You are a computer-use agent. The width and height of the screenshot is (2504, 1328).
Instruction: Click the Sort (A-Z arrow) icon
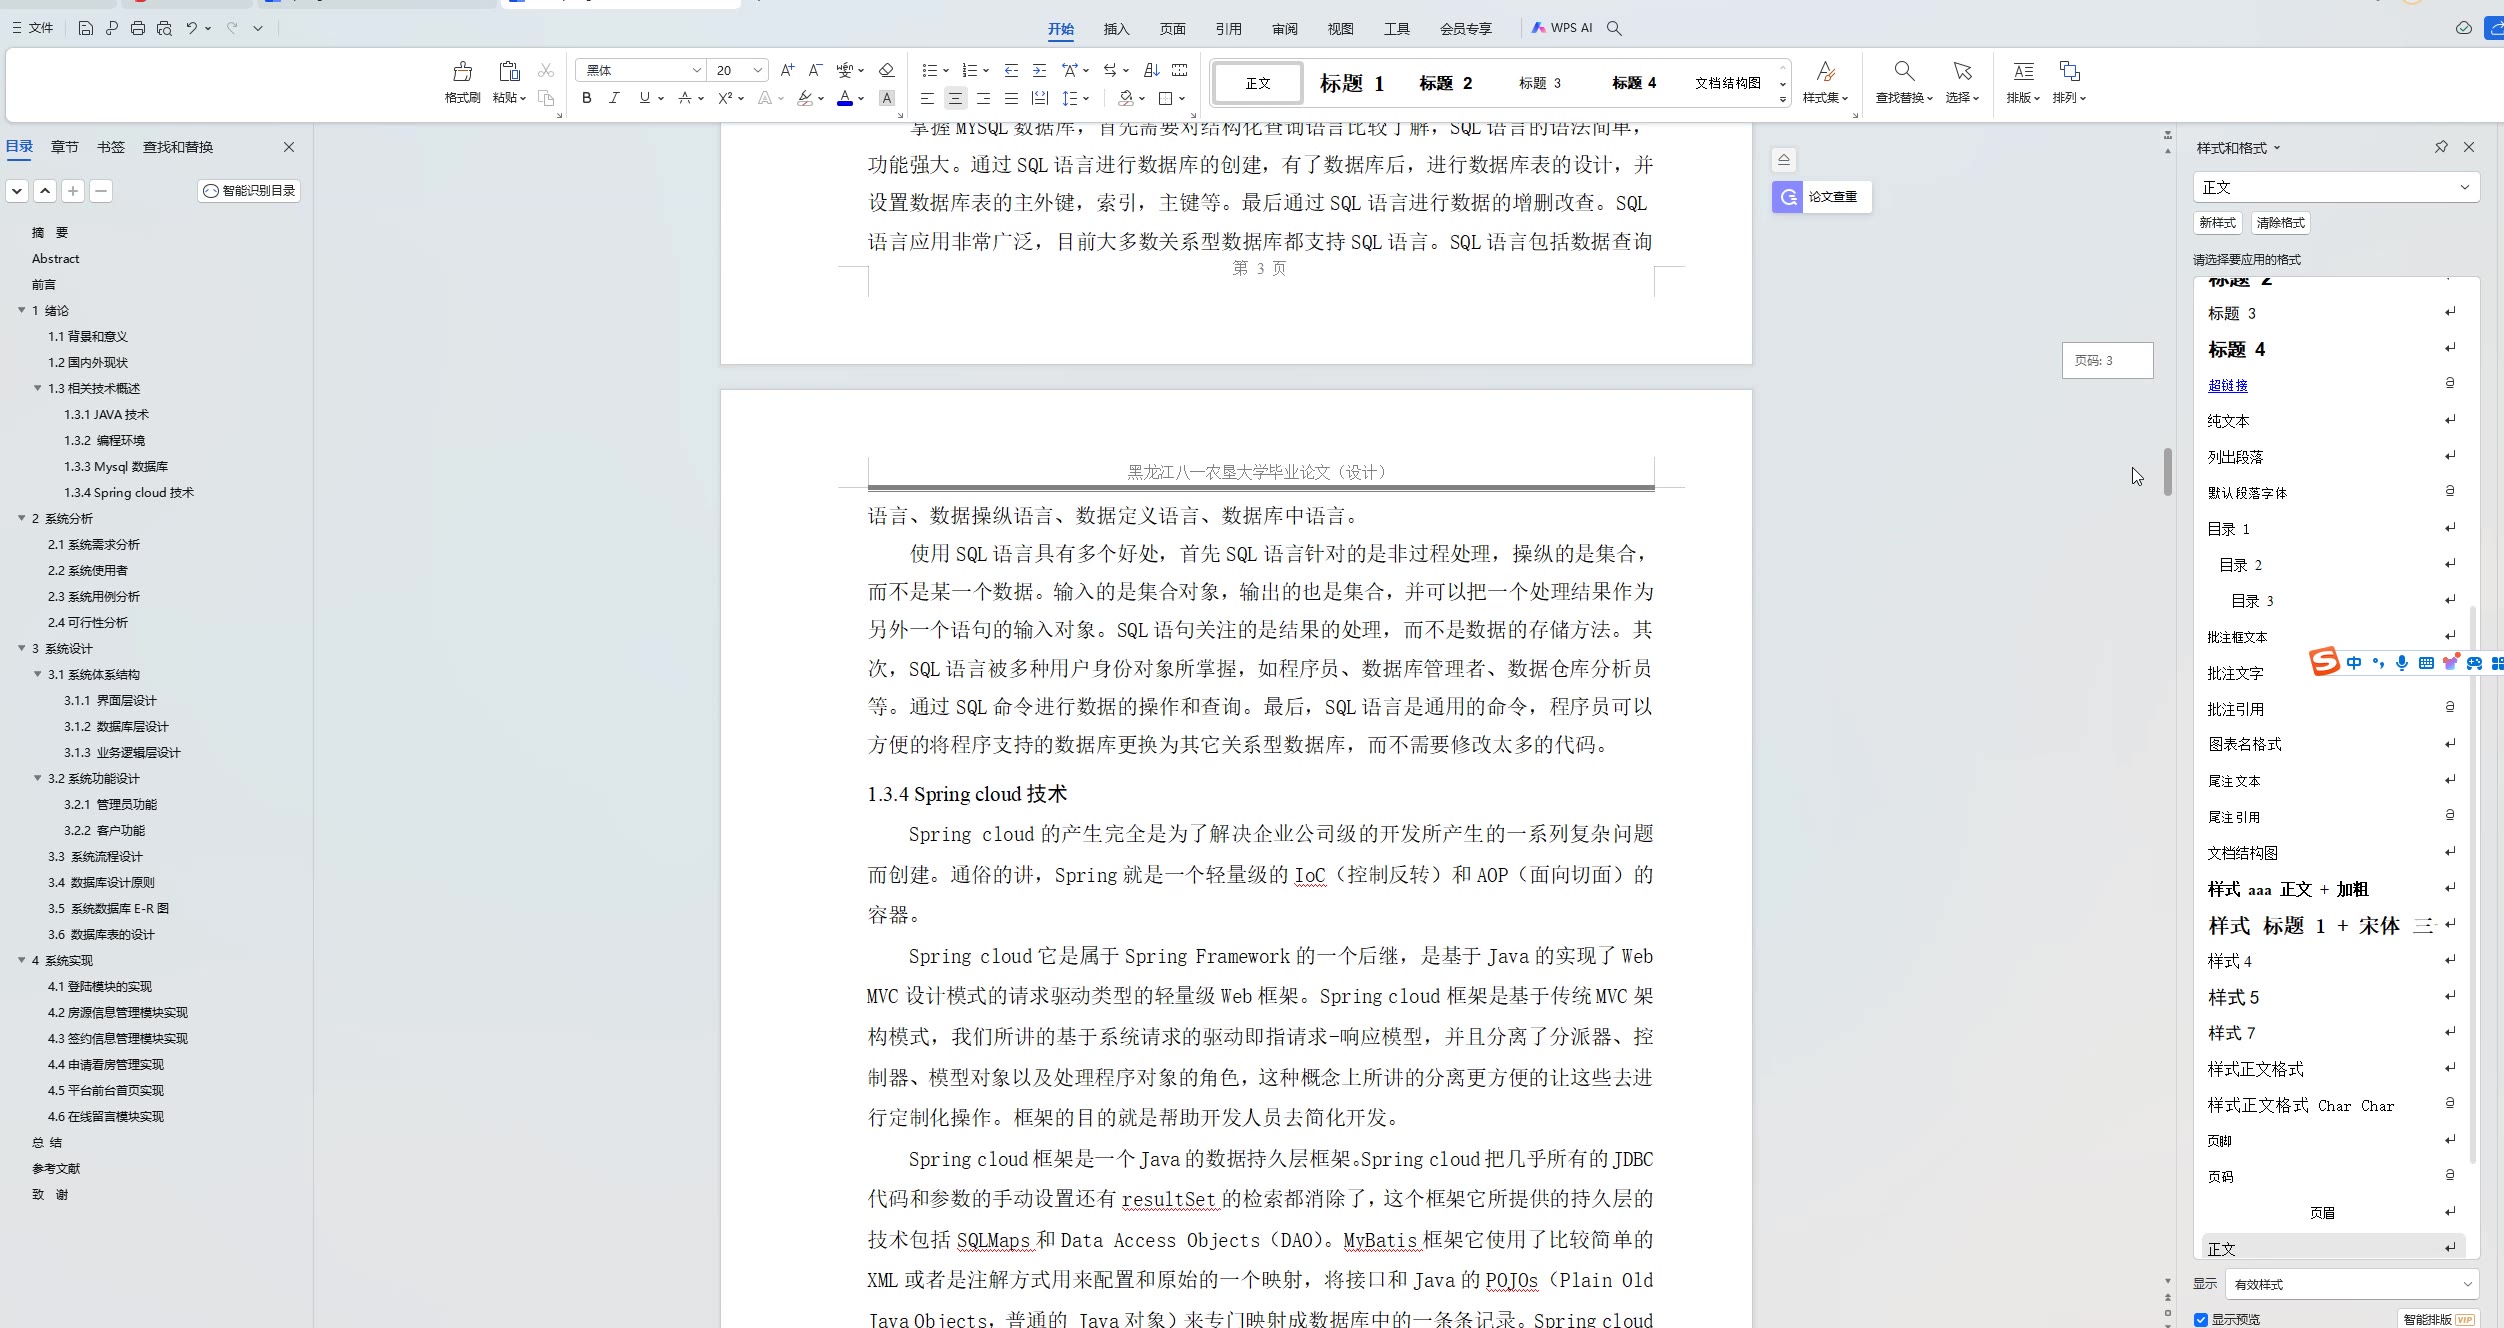pyautogui.click(x=1151, y=70)
